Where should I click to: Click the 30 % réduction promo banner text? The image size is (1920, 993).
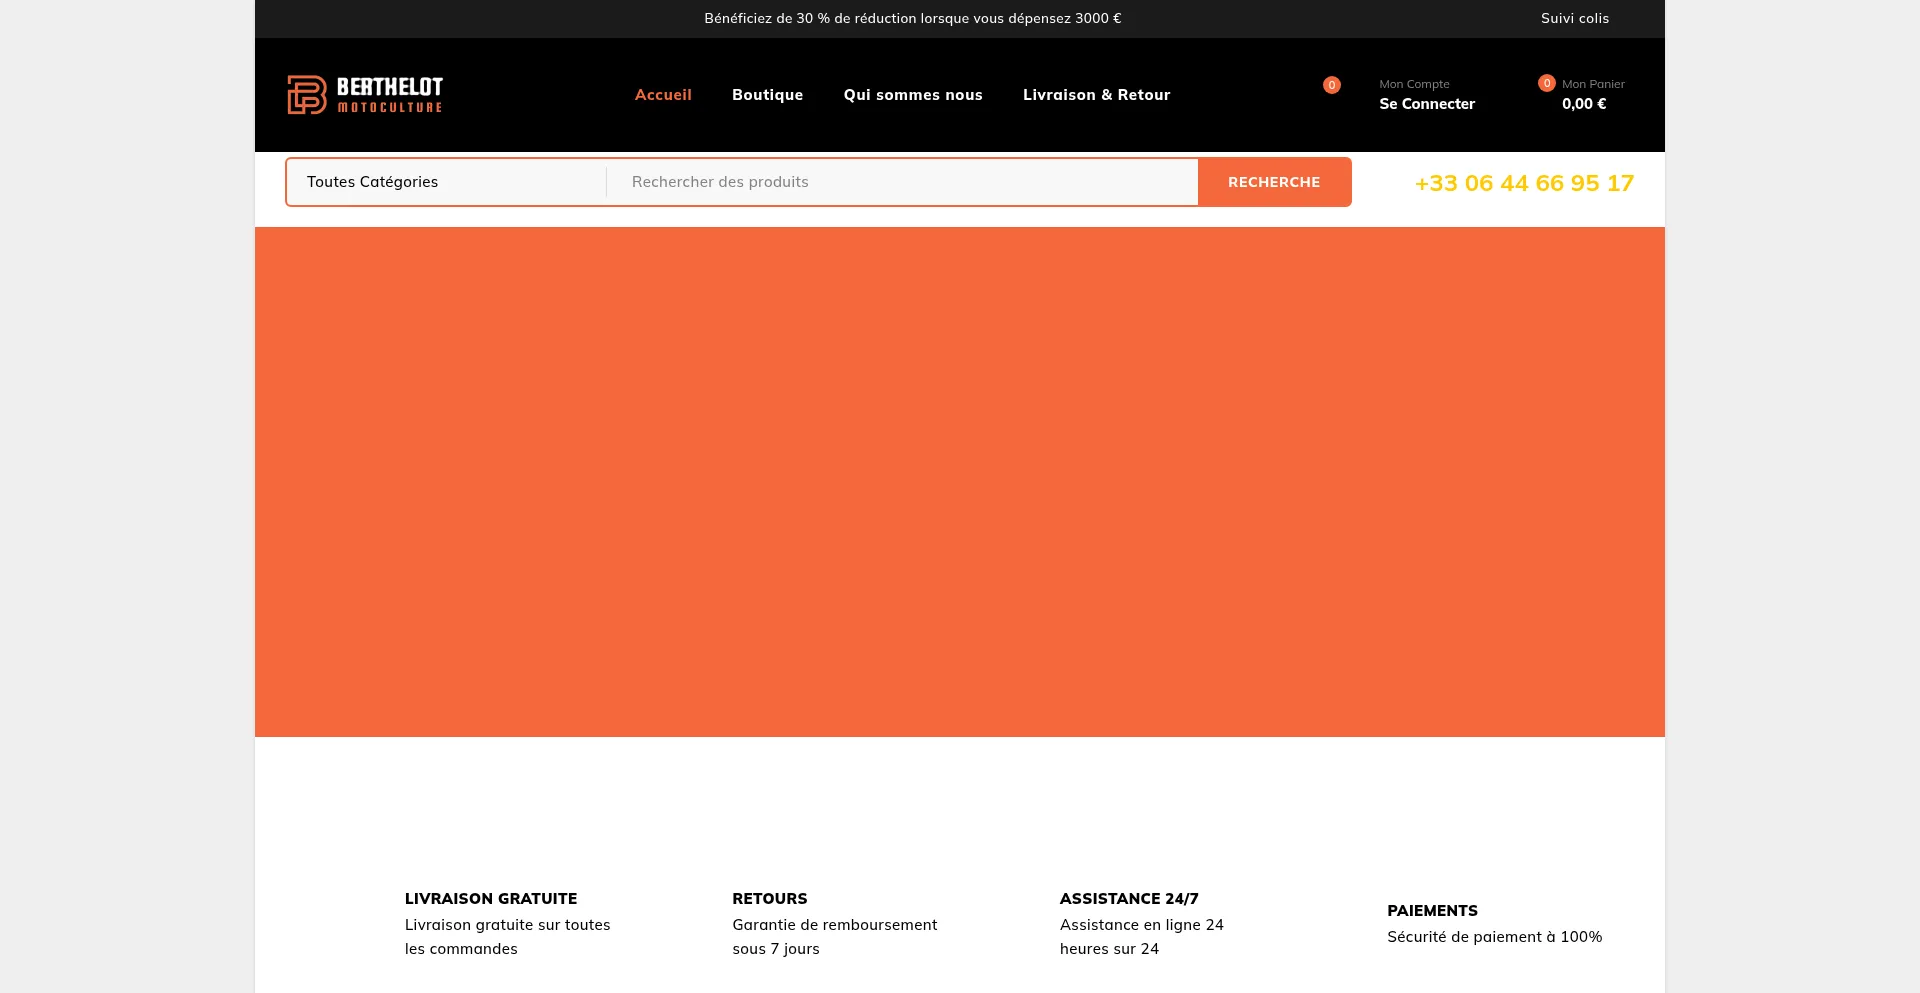[x=912, y=18]
